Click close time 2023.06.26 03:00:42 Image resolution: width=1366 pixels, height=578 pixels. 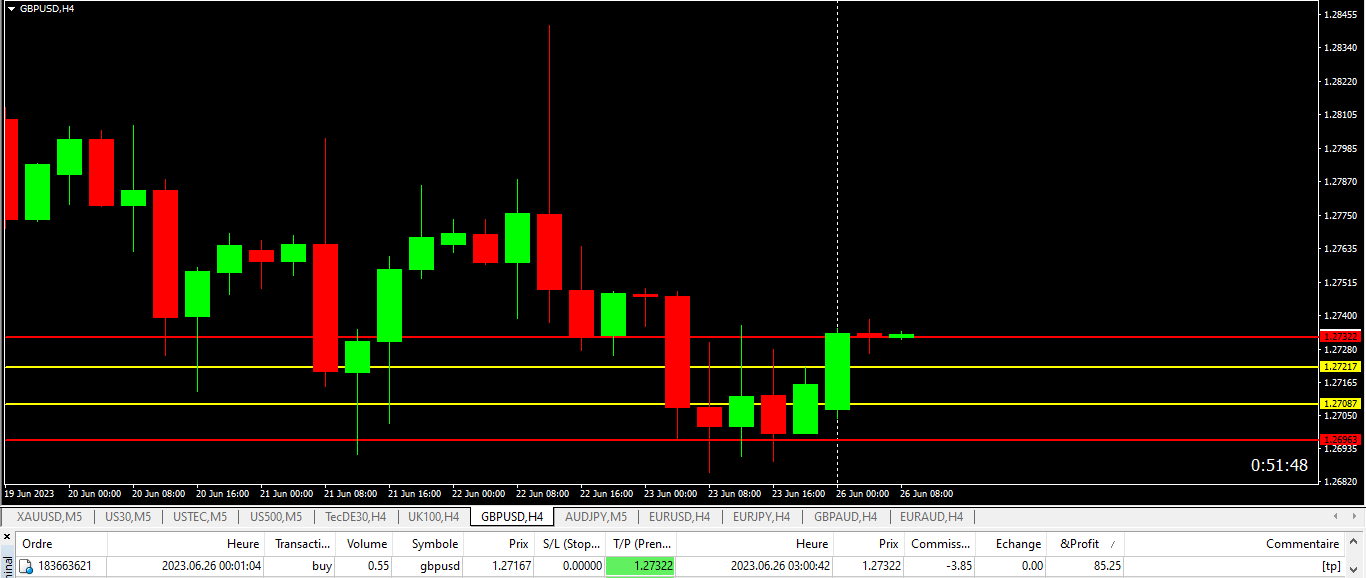779,566
